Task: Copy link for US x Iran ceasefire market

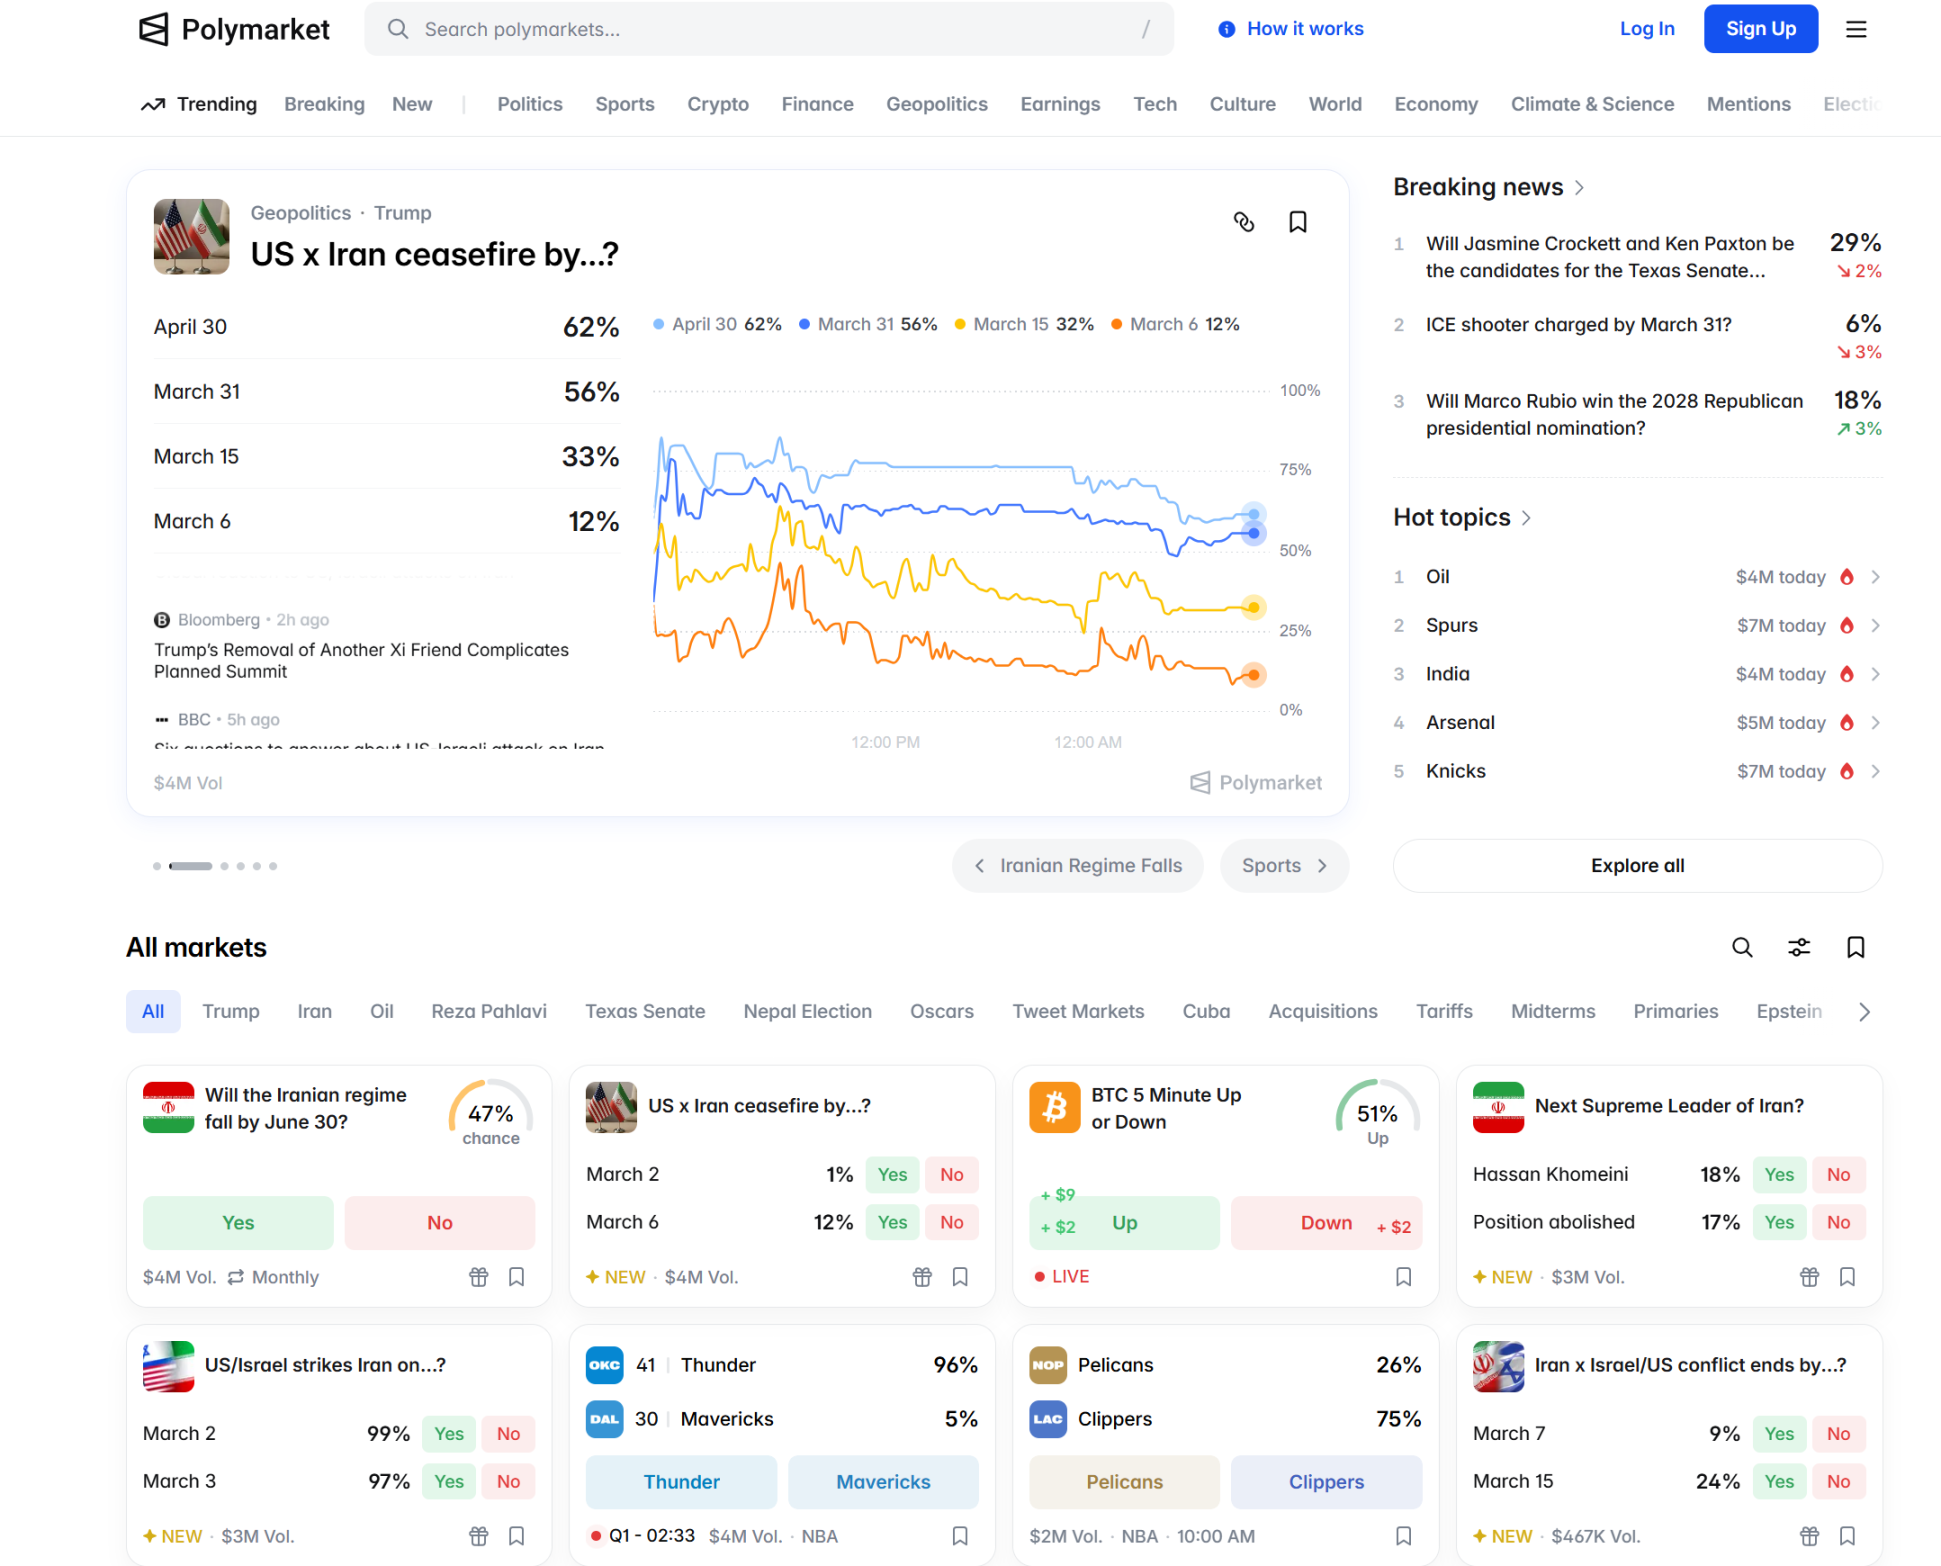Action: coord(1243,222)
